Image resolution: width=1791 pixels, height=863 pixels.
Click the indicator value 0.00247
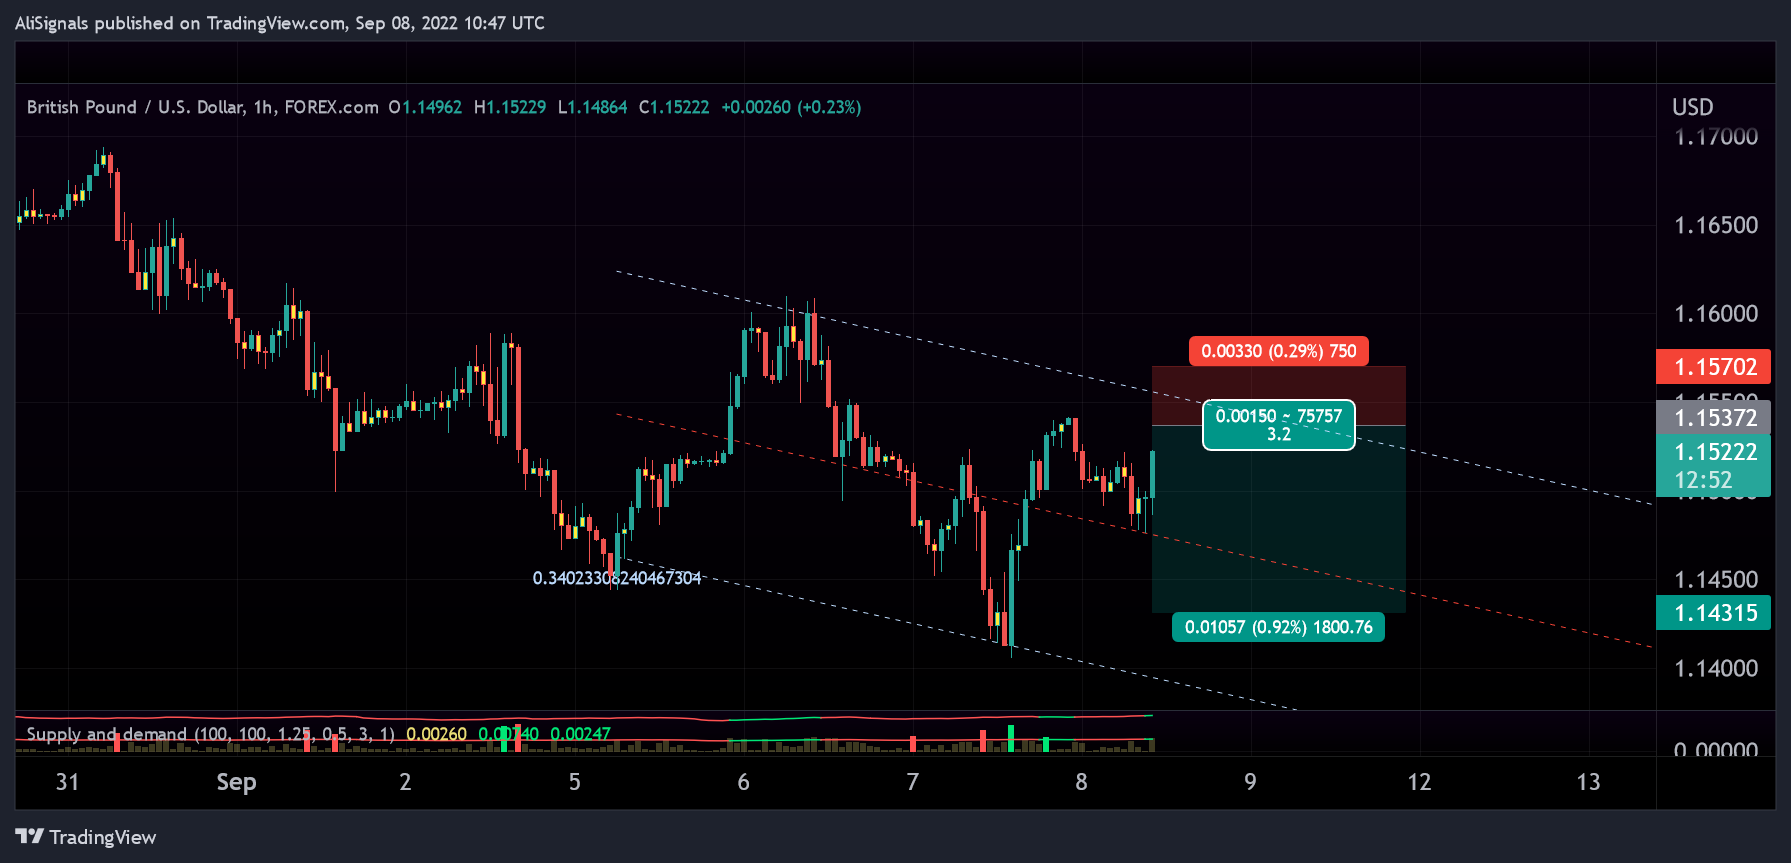pos(580,734)
